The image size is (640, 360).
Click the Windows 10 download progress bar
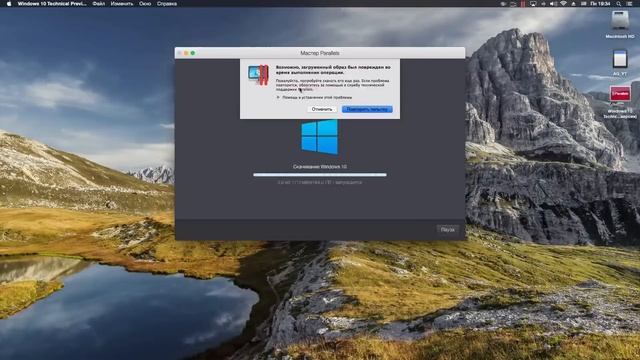(x=320, y=175)
